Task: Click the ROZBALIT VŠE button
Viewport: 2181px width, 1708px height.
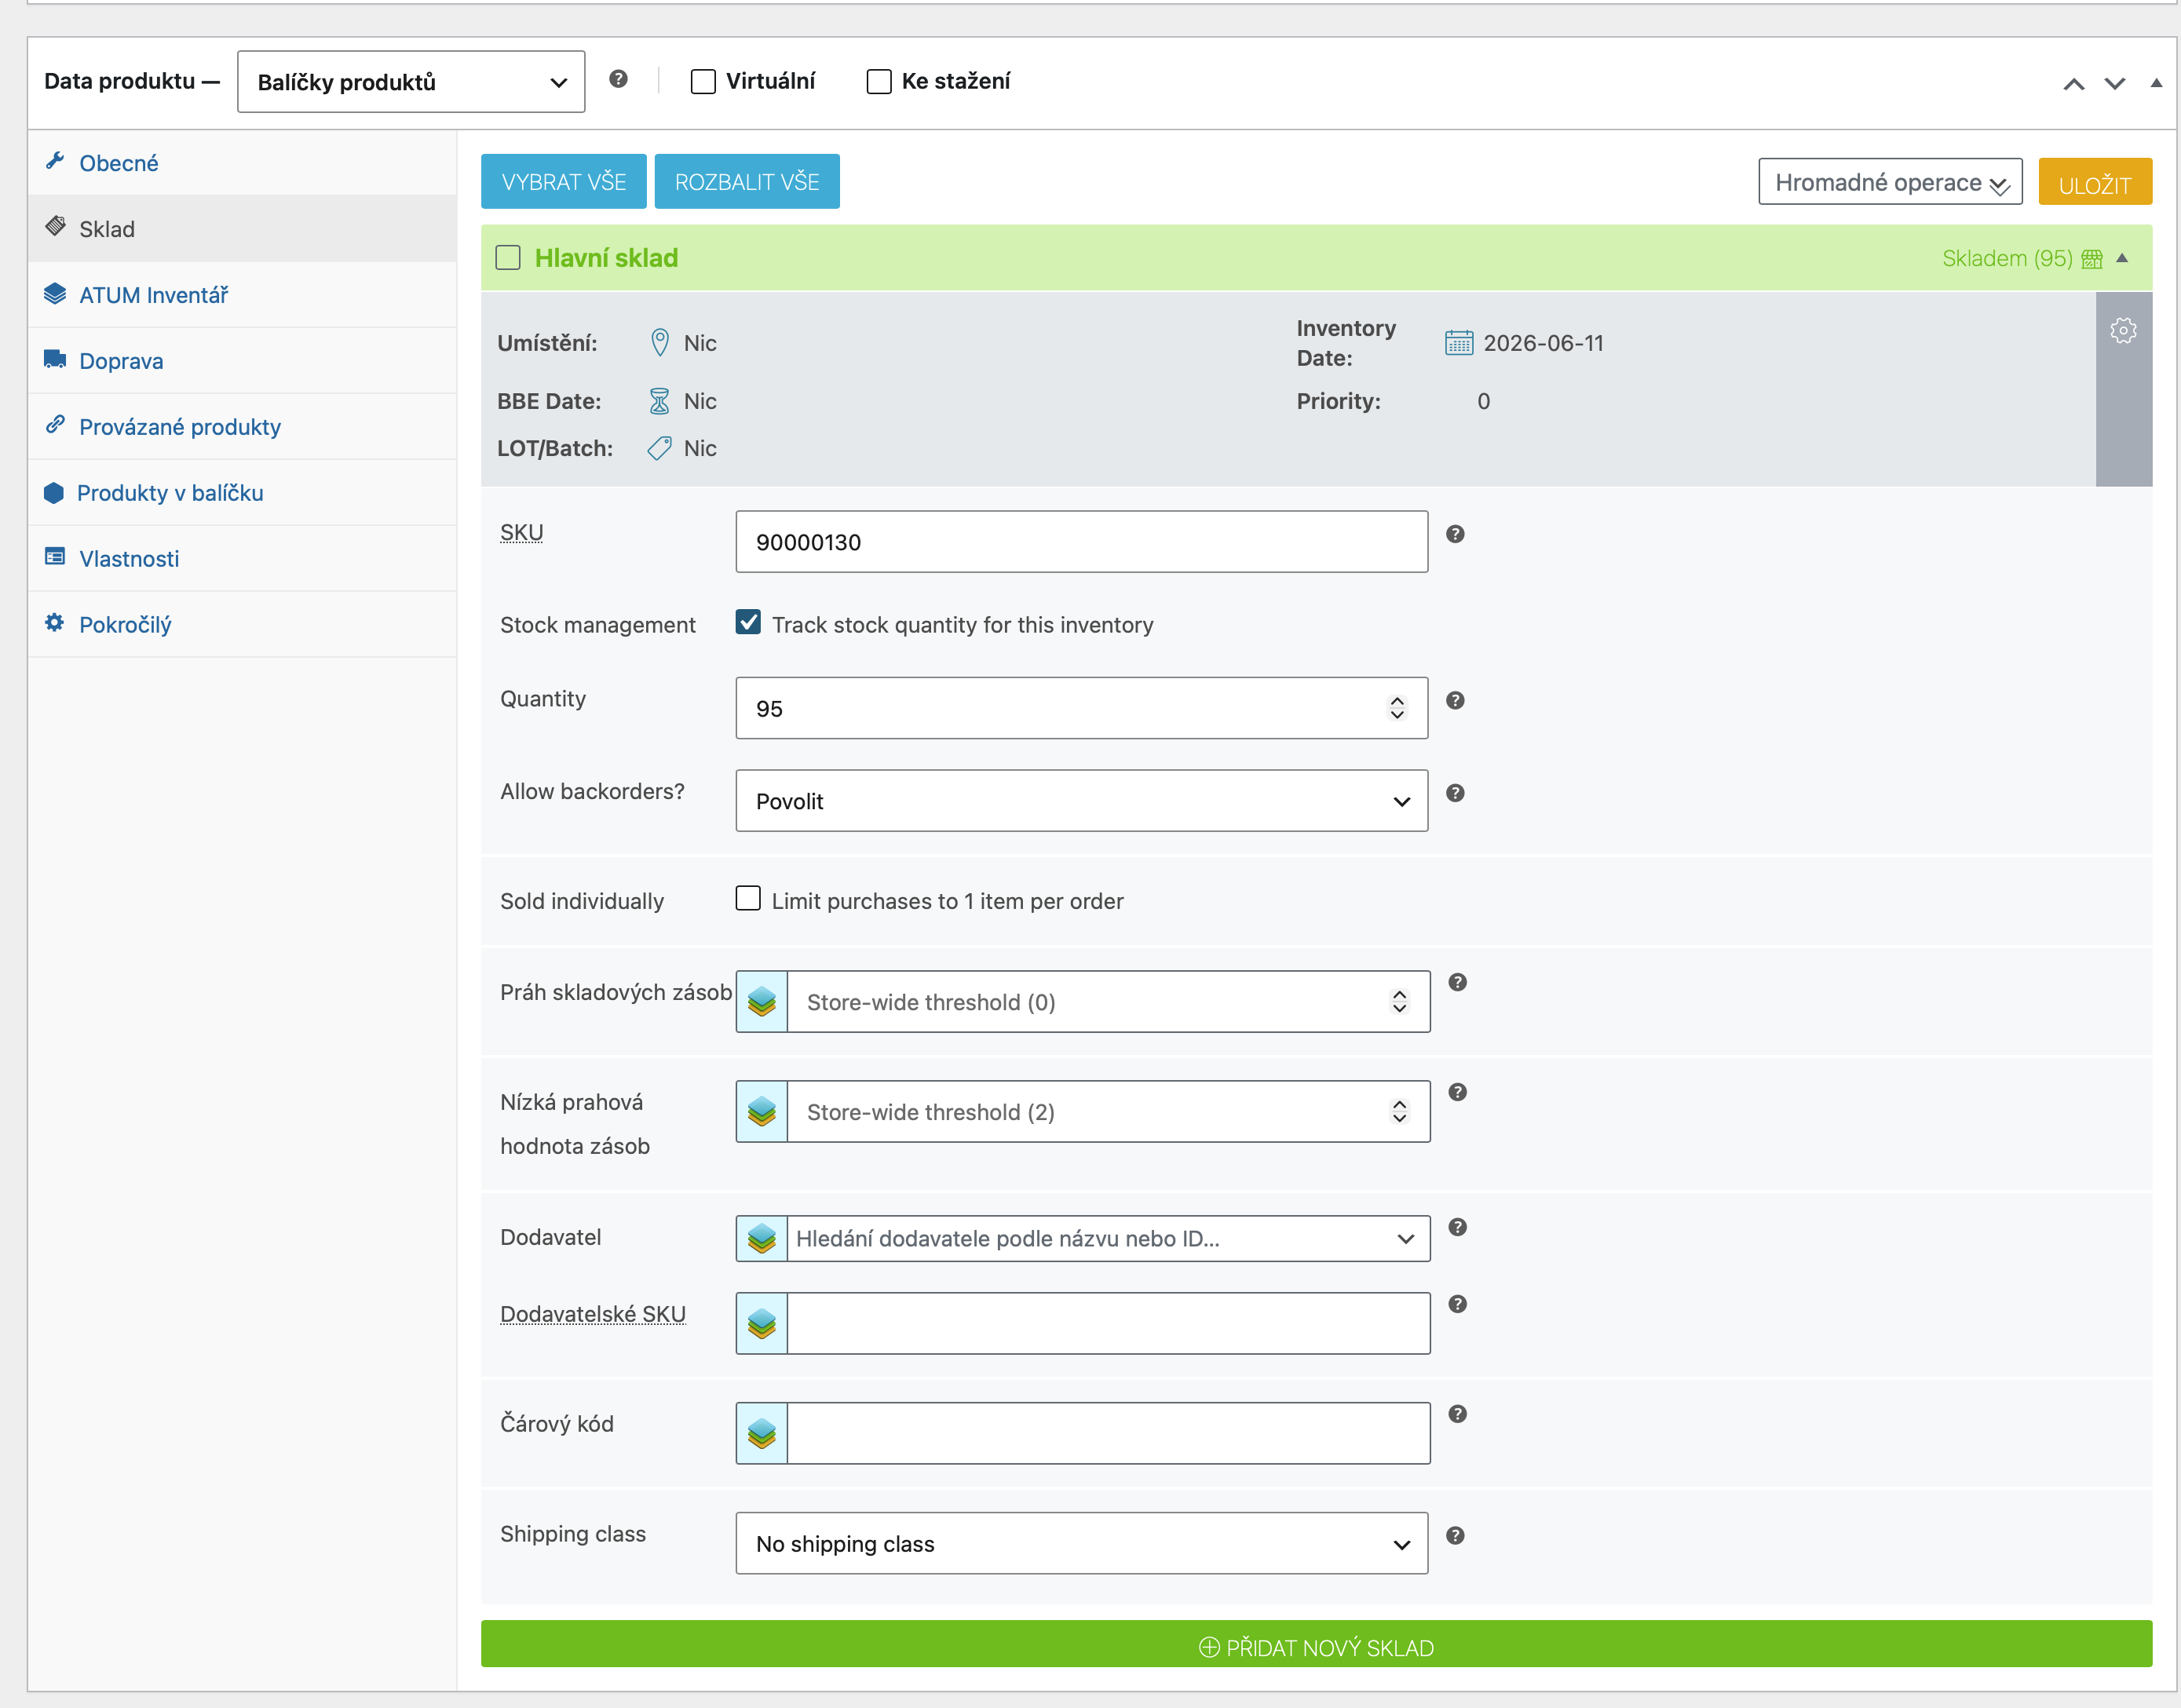Action: point(747,181)
